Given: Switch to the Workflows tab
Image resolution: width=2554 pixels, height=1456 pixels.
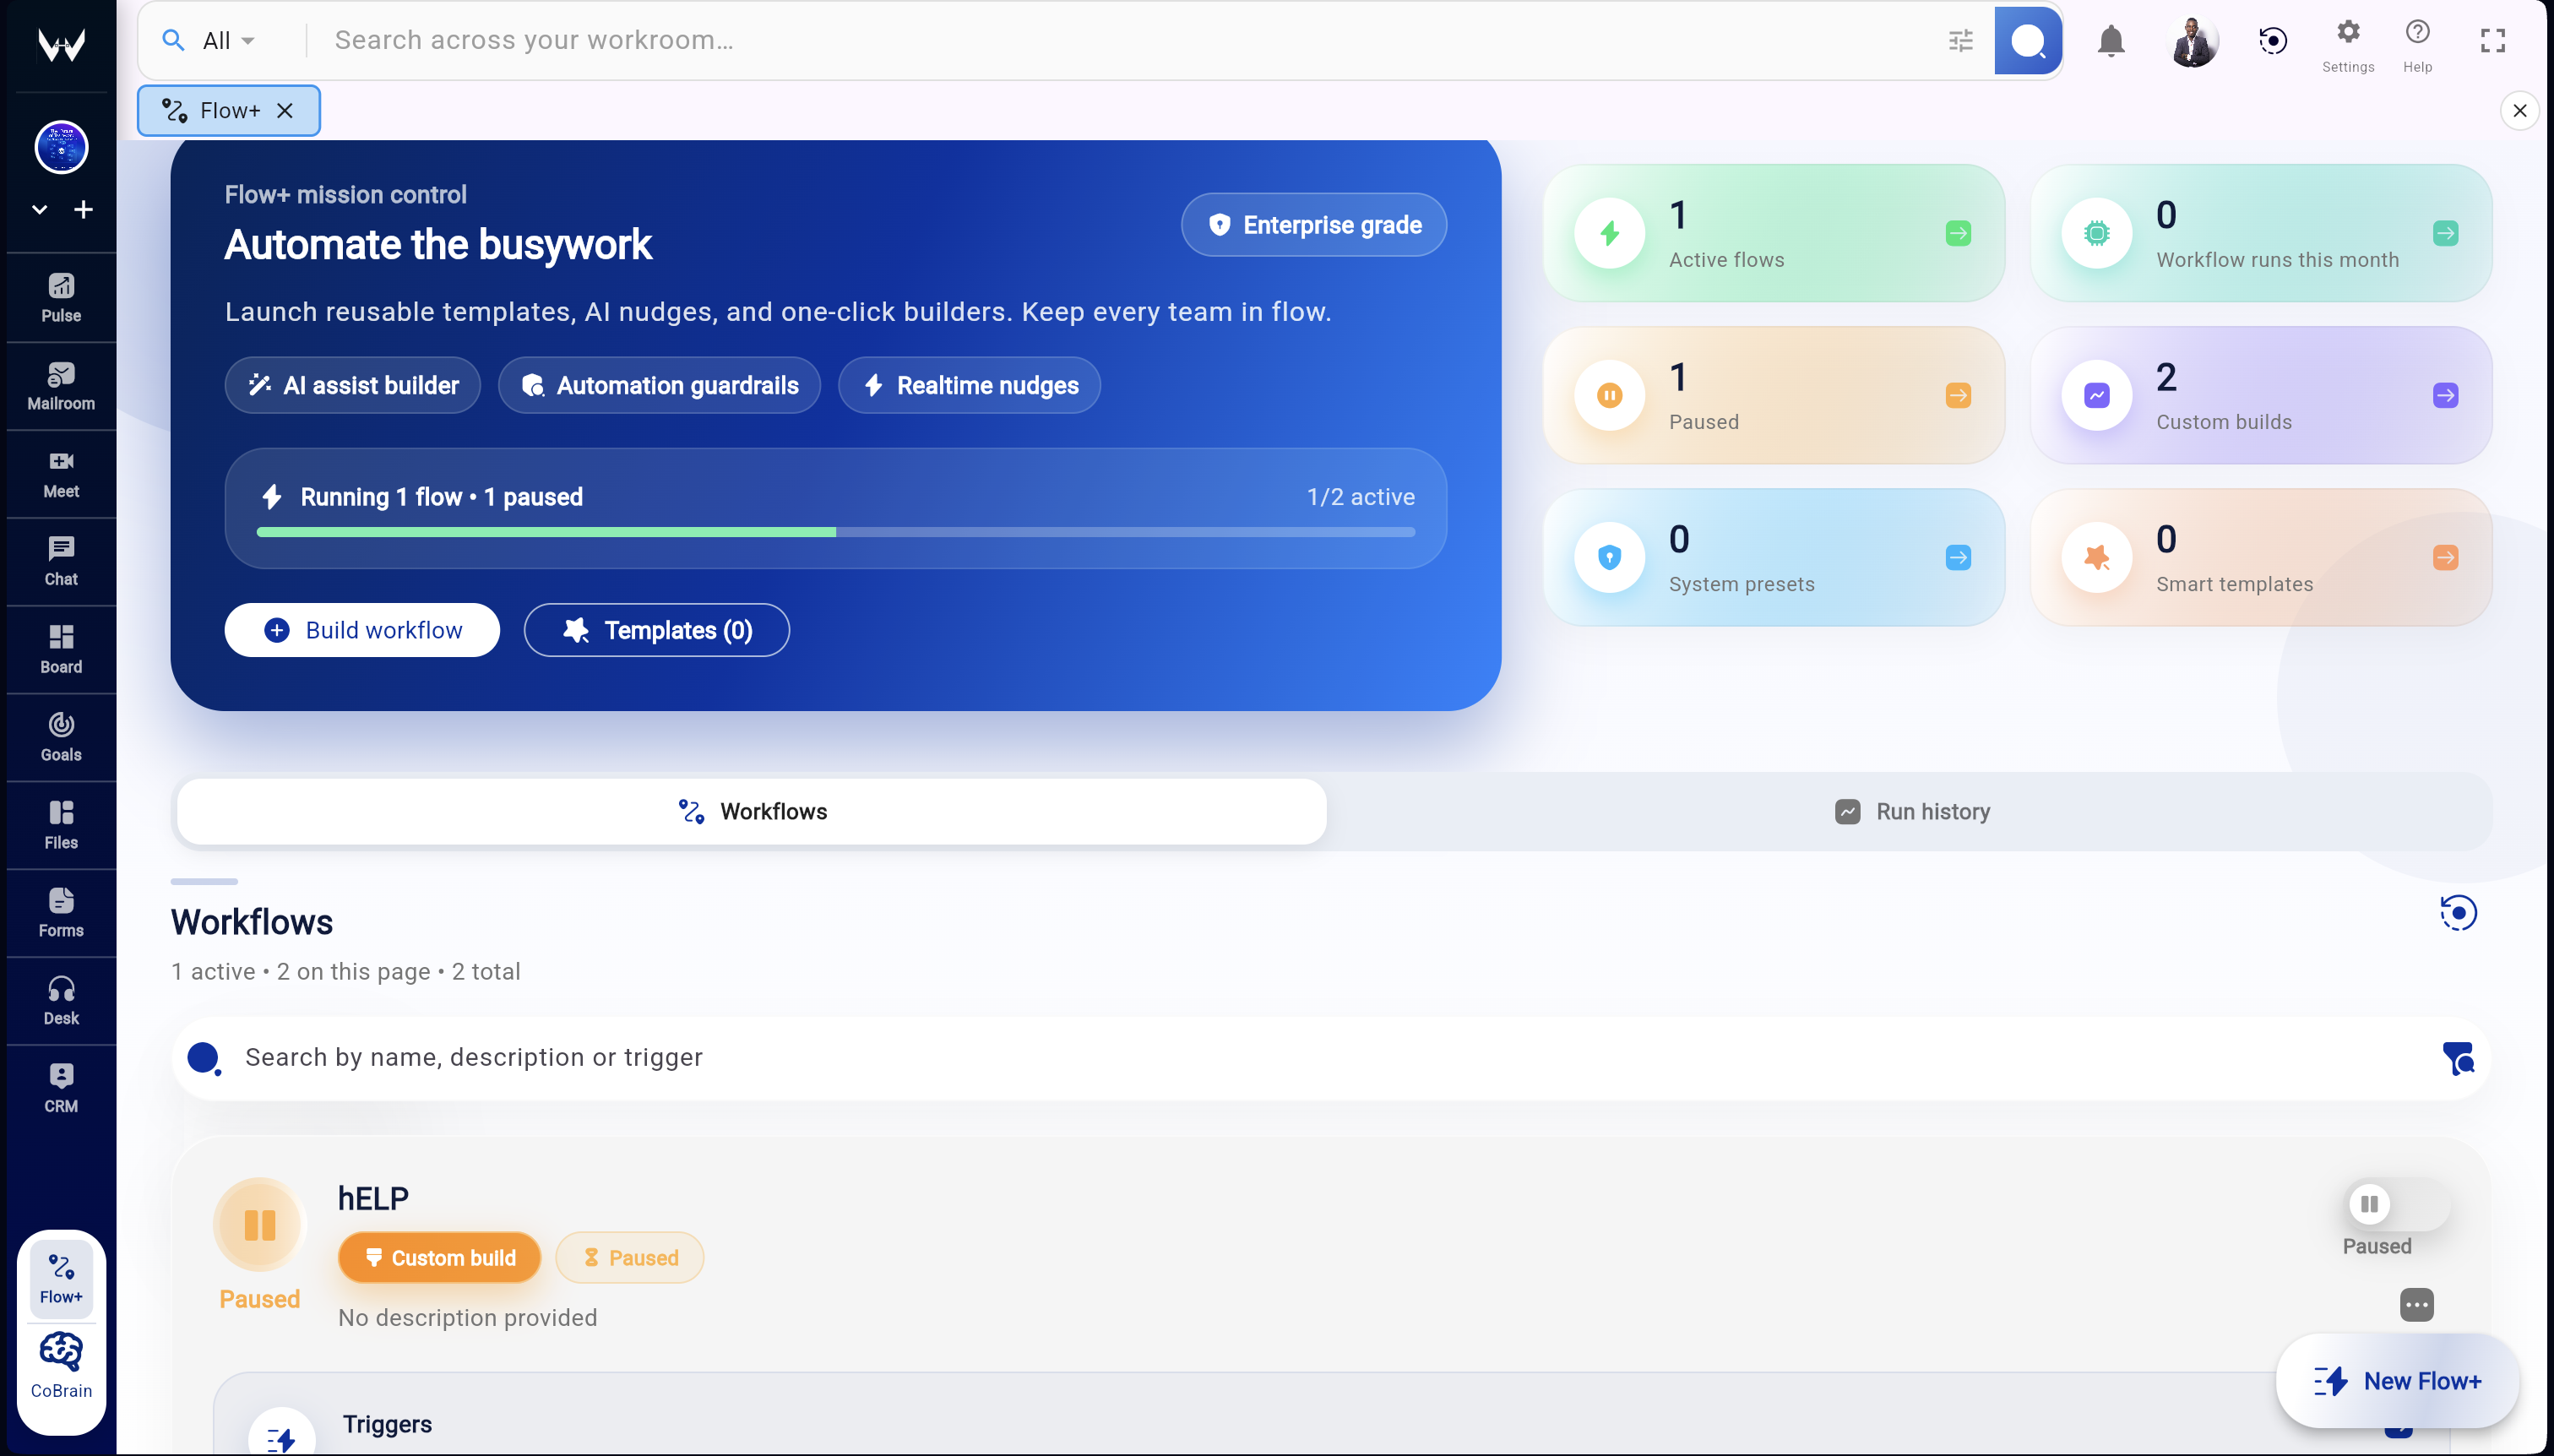Looking at the screenshot, I should [752, 811].
